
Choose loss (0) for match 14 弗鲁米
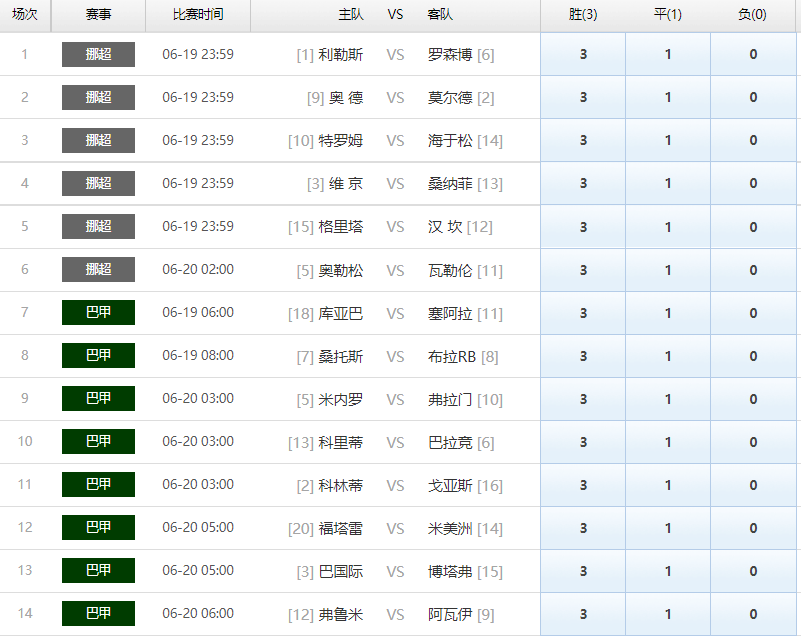(753, 614)
